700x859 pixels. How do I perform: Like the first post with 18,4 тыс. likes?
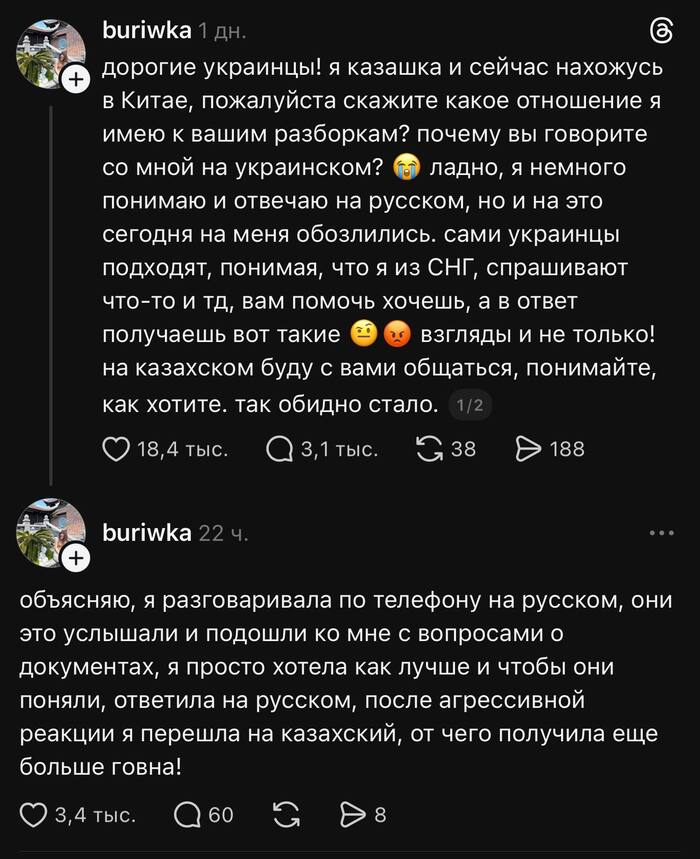pos(117,449)
